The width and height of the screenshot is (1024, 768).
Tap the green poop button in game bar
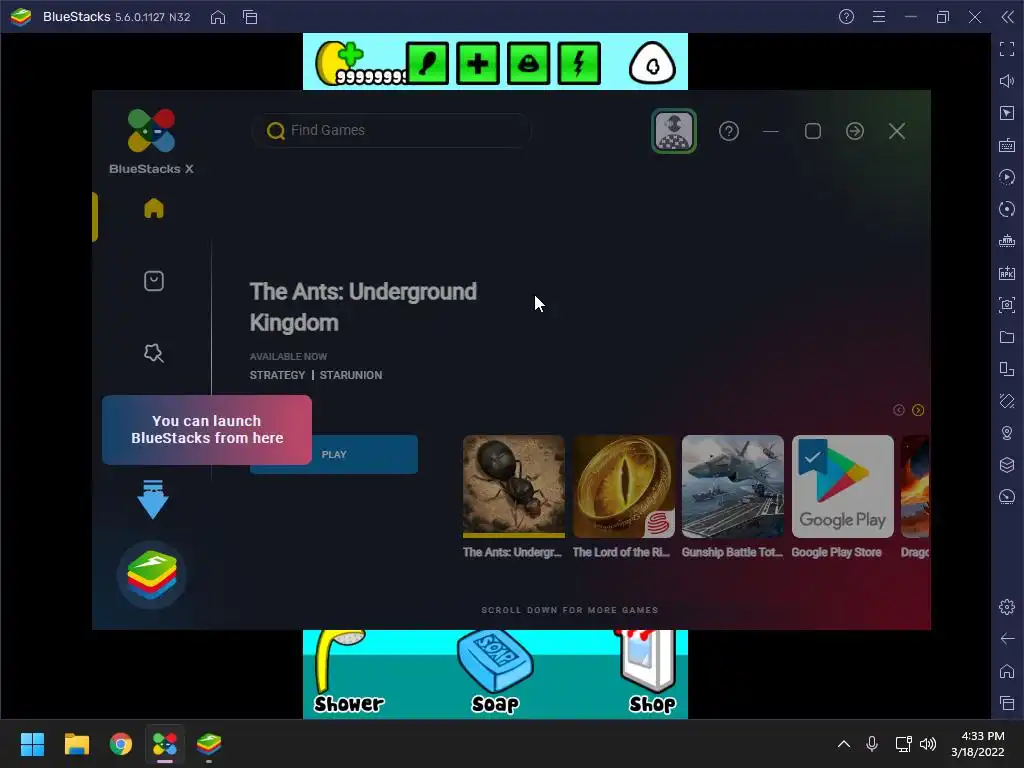[528, 63]
